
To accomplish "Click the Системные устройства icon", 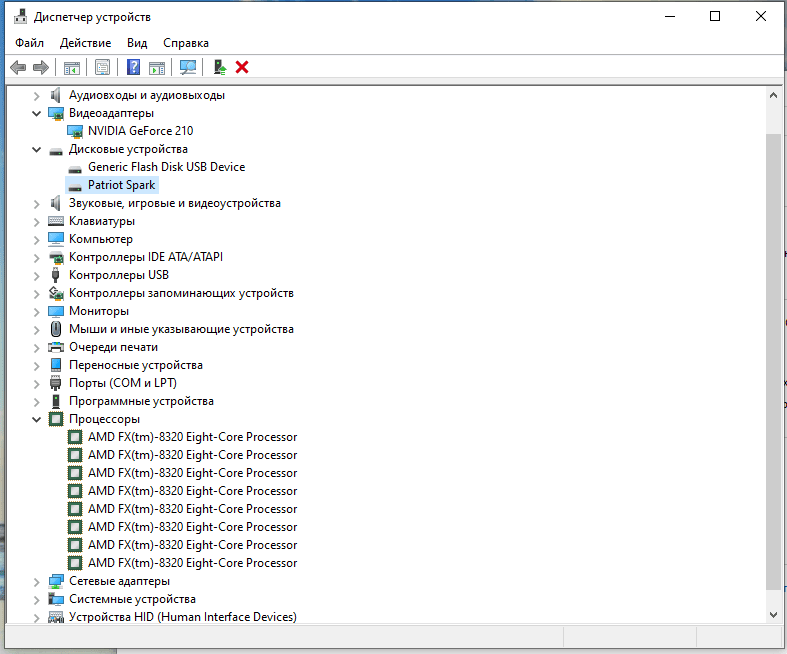I will click(x=56, y=599).
